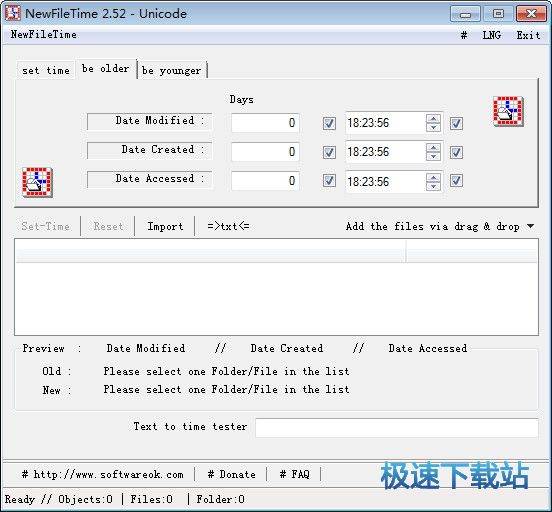The width and height of the screenshot is (552, 512).
Task: Toggle the Date Modified time checkbox
Action: (456, 123)
